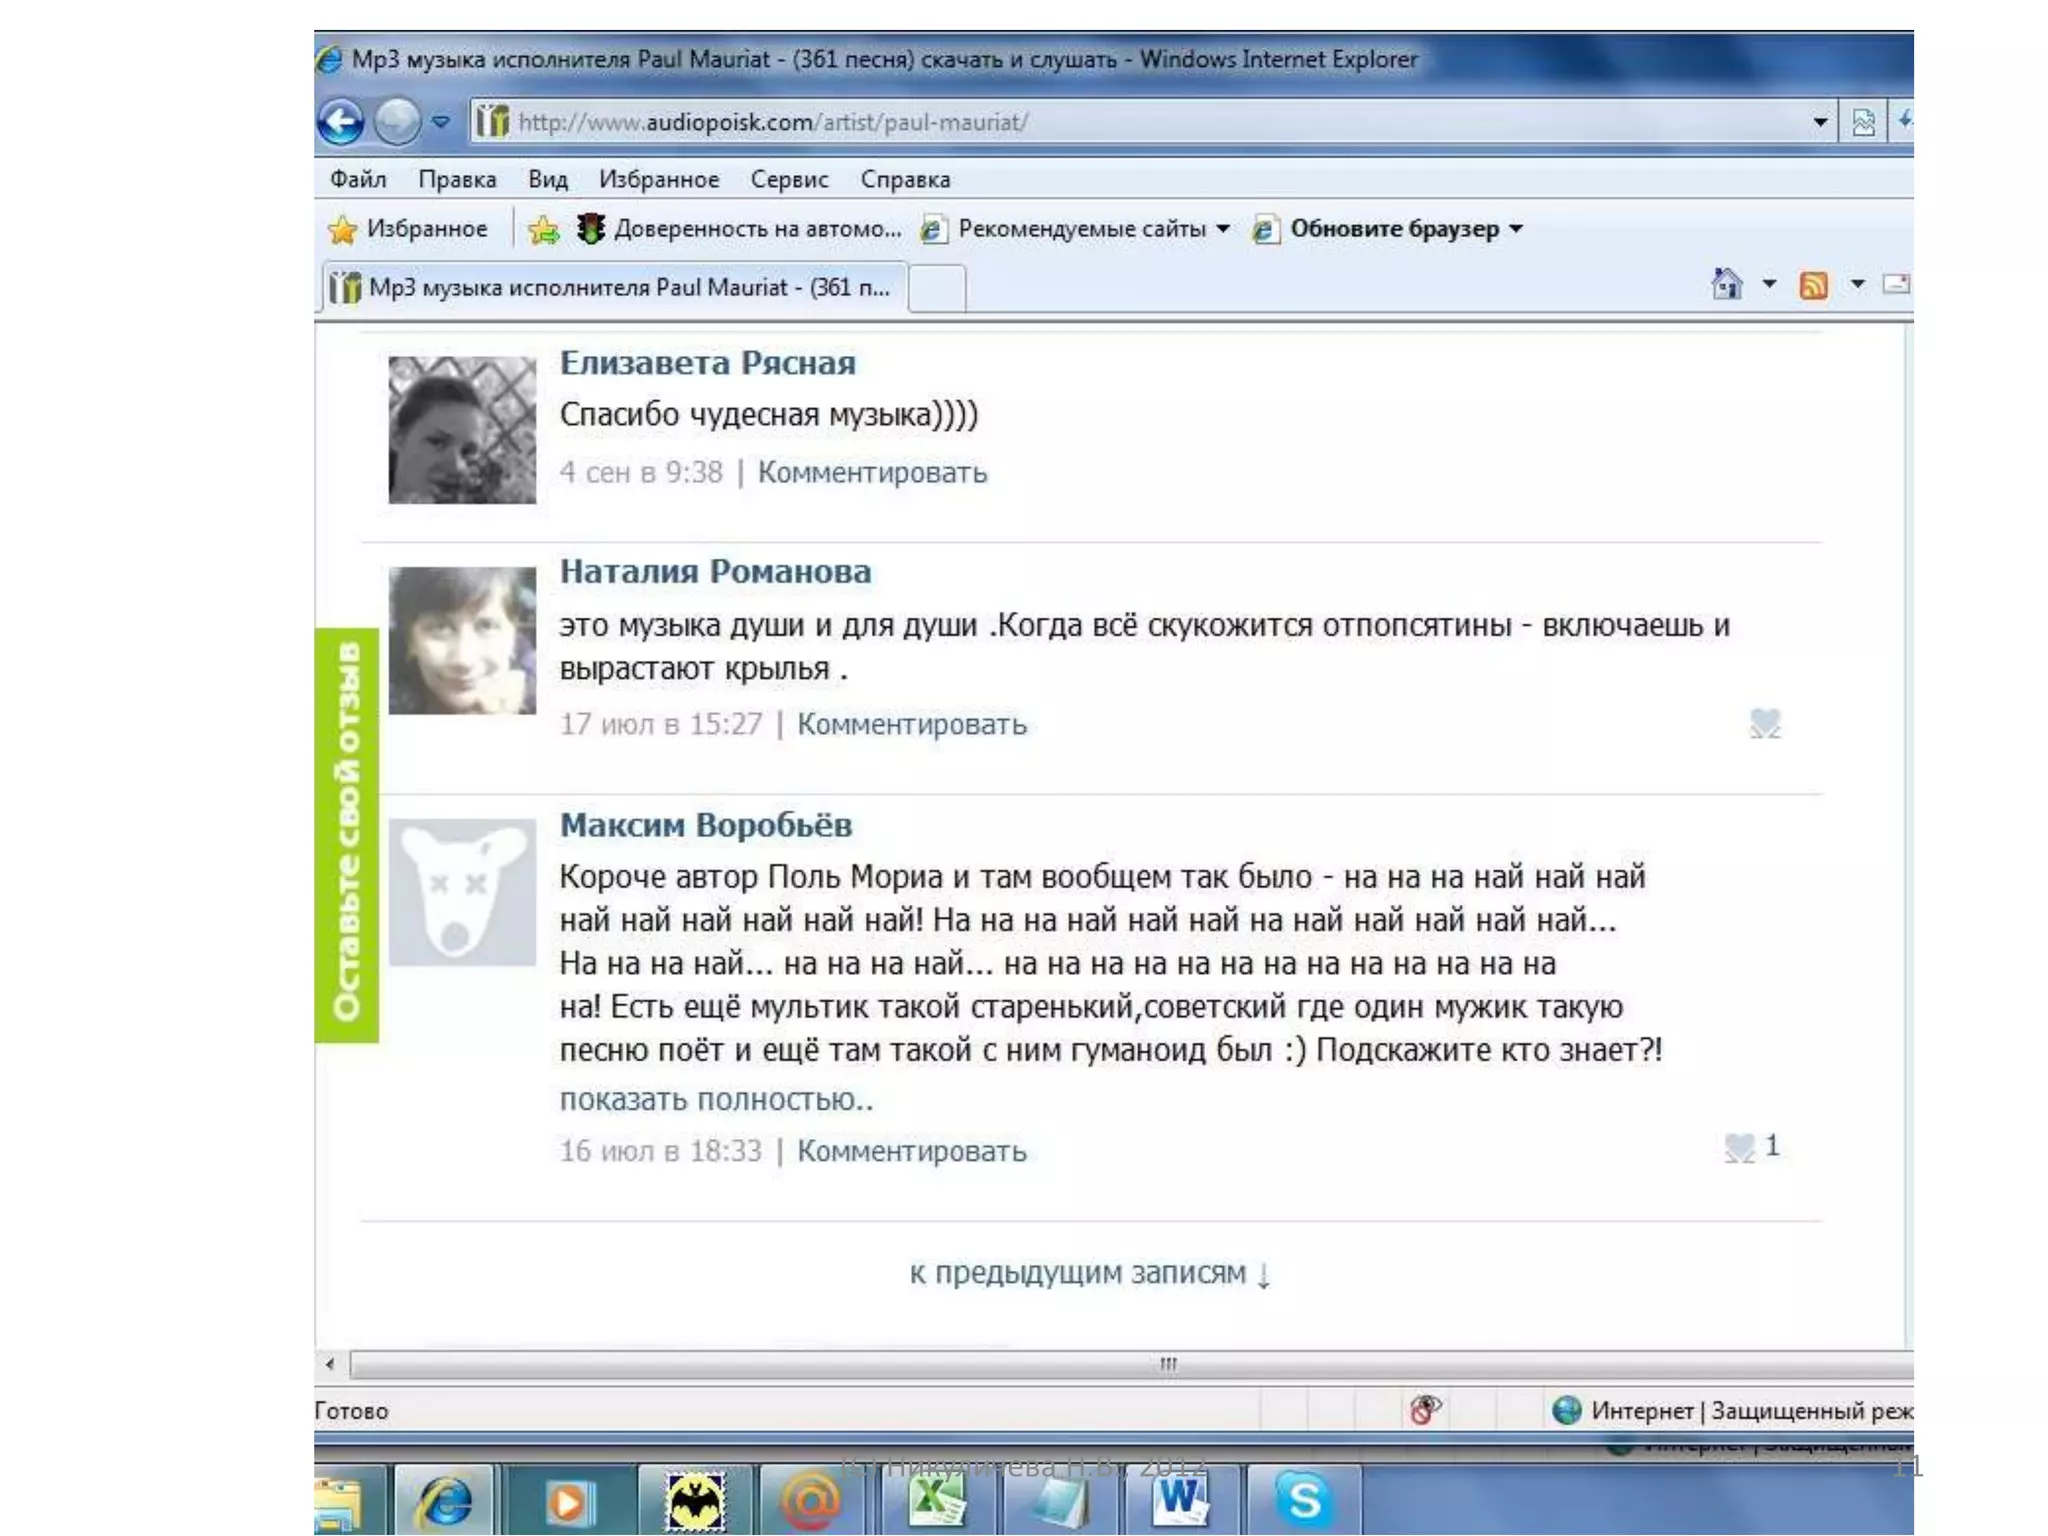Expand the RSS feeds dropdown arrow
This screenshot has height=1536, width=2048.
(1857, 285)
